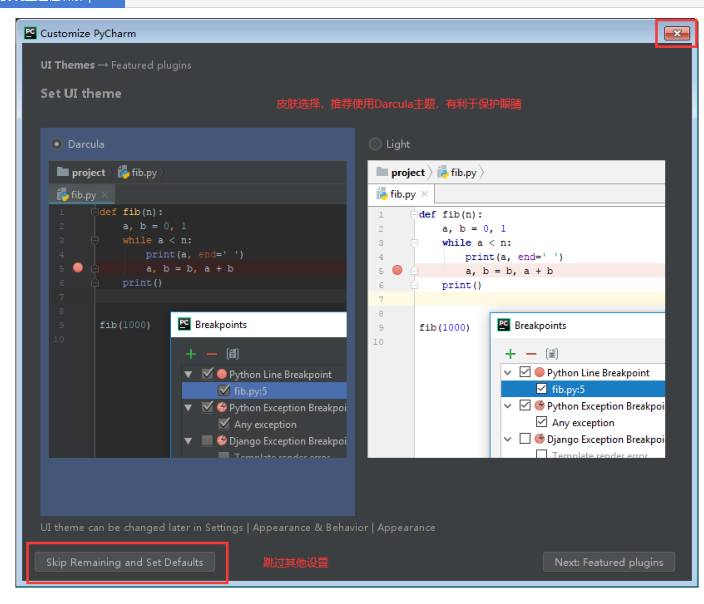
Task: Click 'project' breadcrumb text in Light preview
Action: point(408,172)
